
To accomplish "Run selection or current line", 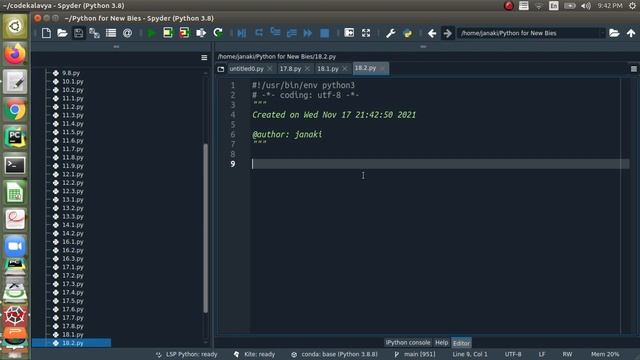I will tap(201, 33).
